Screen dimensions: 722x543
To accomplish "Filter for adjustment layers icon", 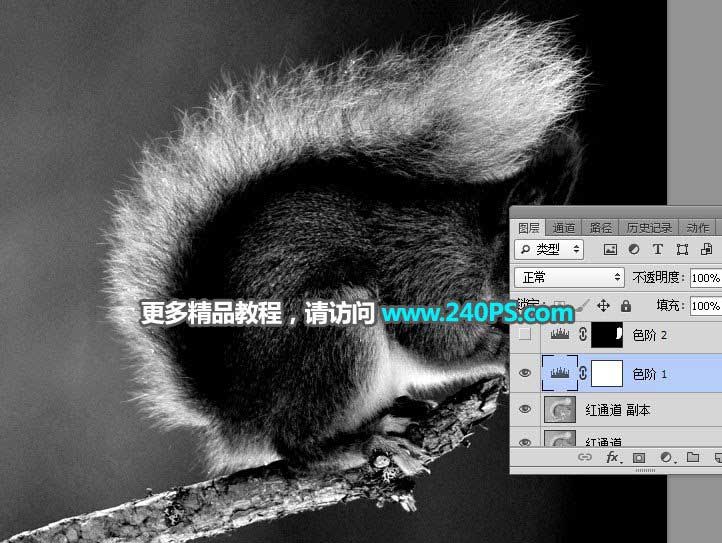I will pyautogui.click(x=634, y=250).
